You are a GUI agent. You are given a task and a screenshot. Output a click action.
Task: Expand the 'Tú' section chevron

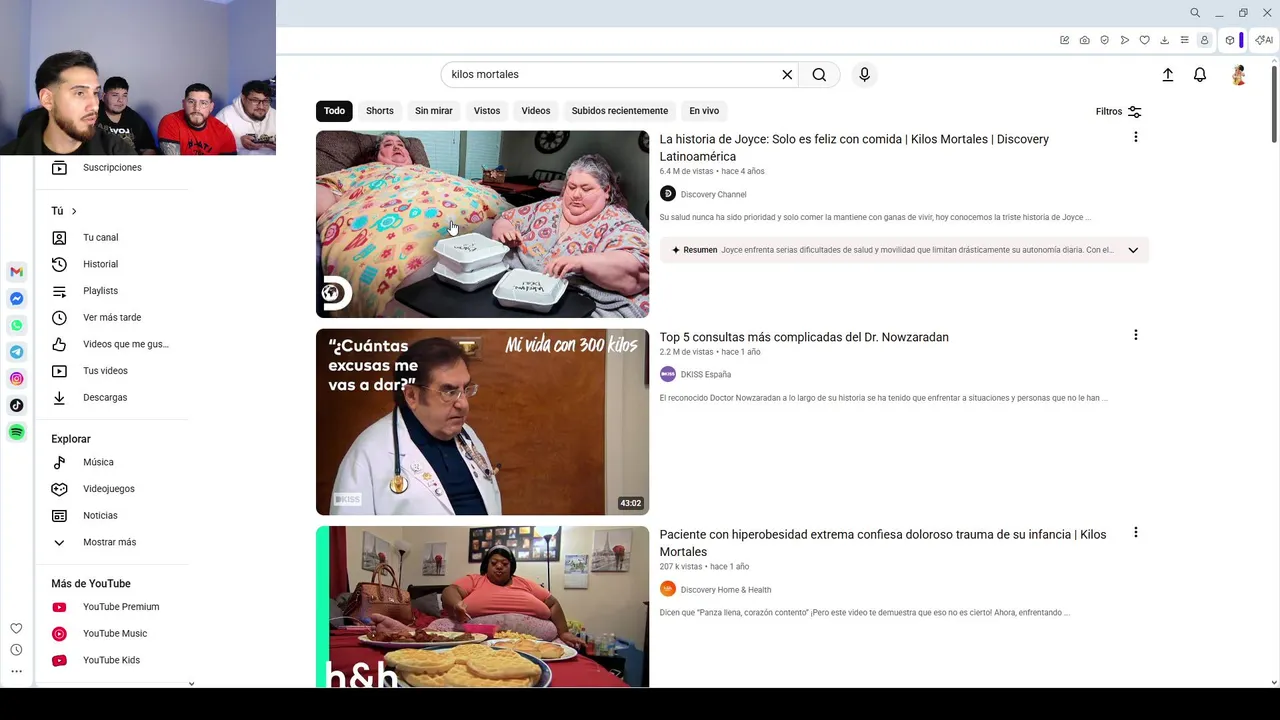74,211
